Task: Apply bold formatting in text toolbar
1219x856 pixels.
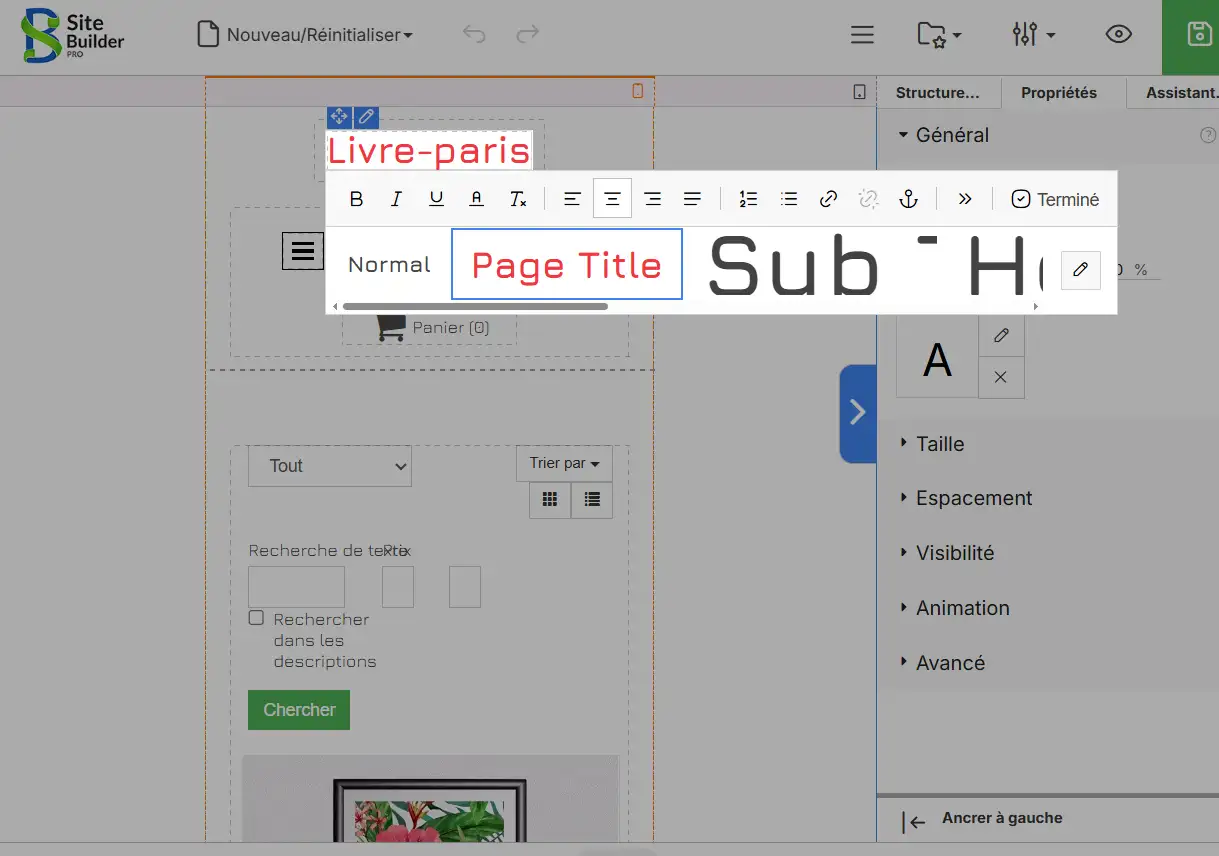Action: tap(356, 199)
